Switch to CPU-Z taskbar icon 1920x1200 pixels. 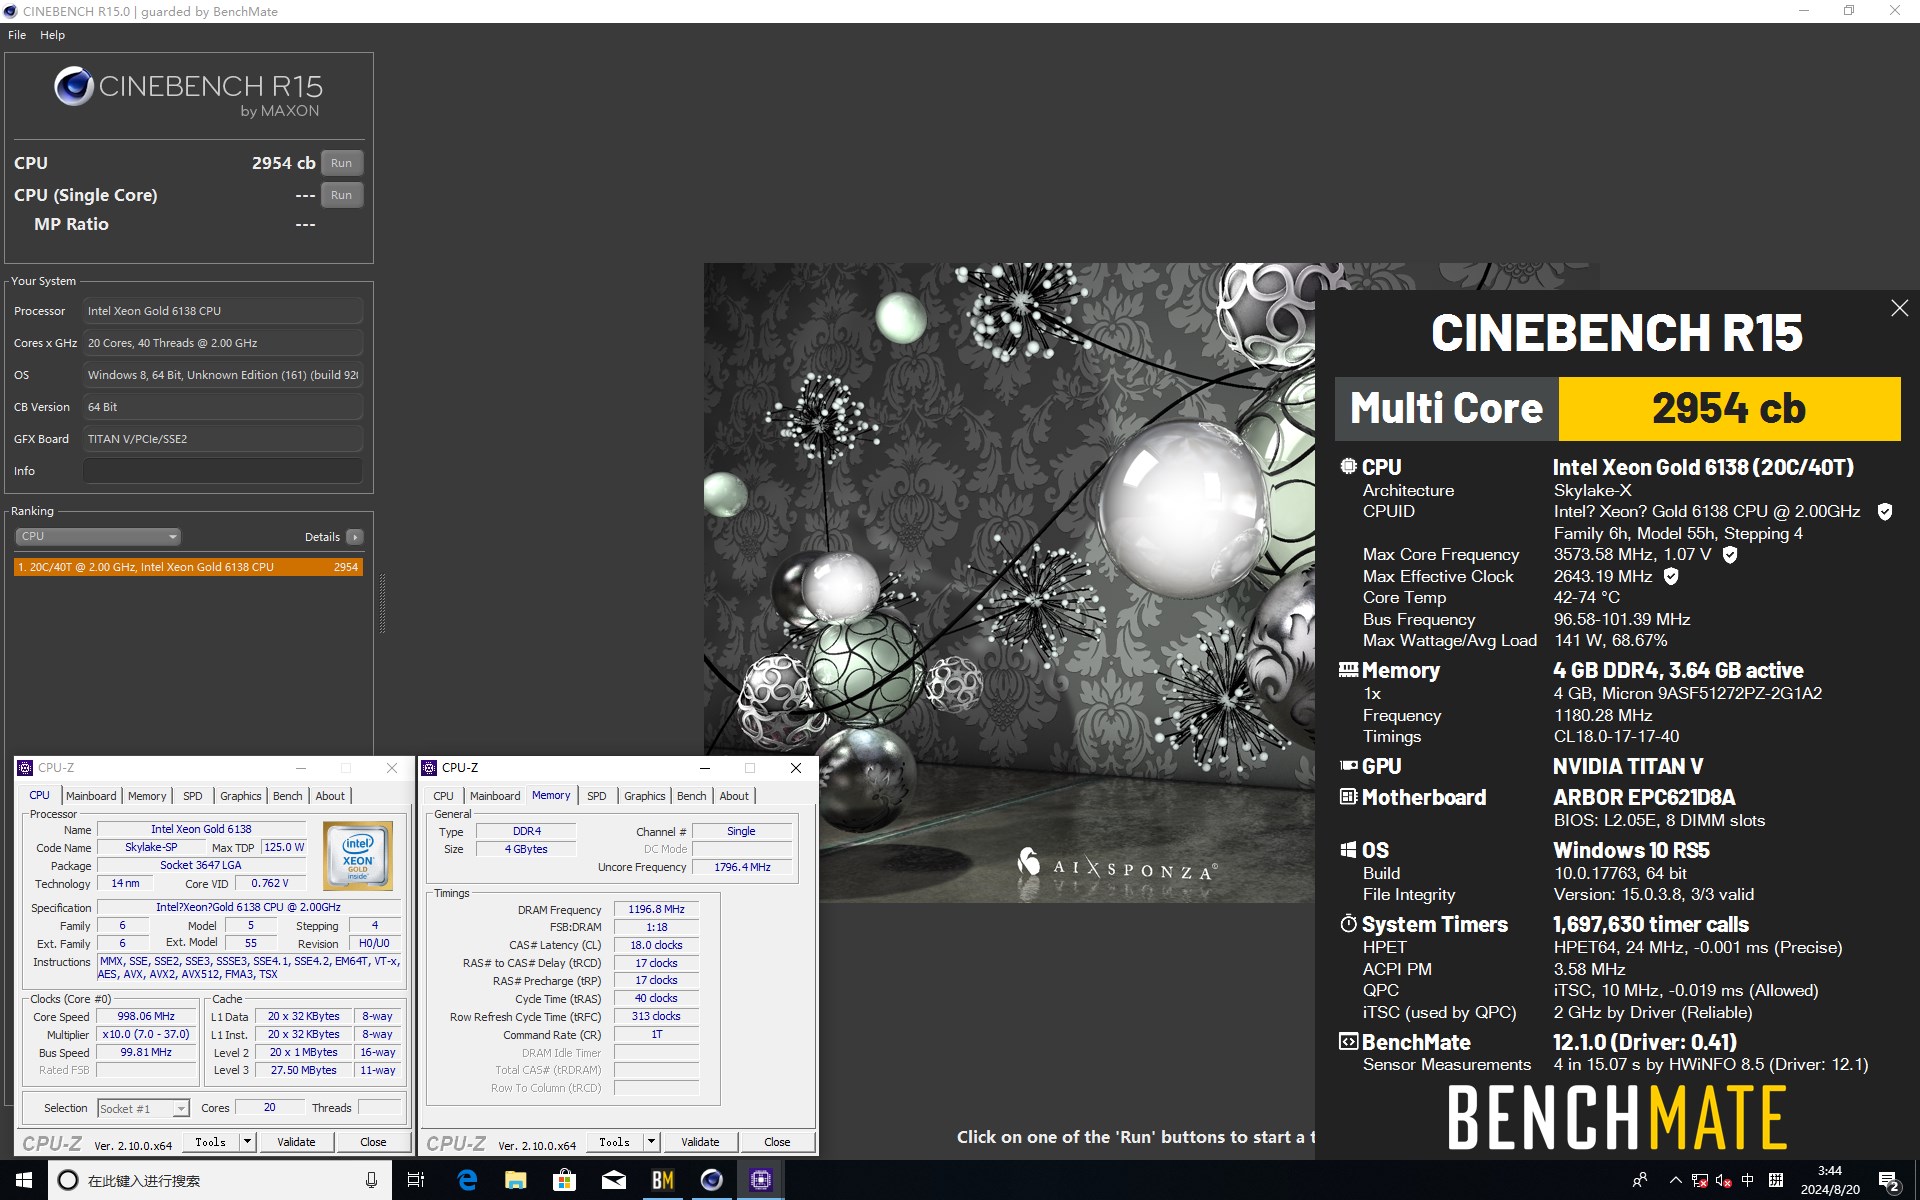[x=761, y=1180]
